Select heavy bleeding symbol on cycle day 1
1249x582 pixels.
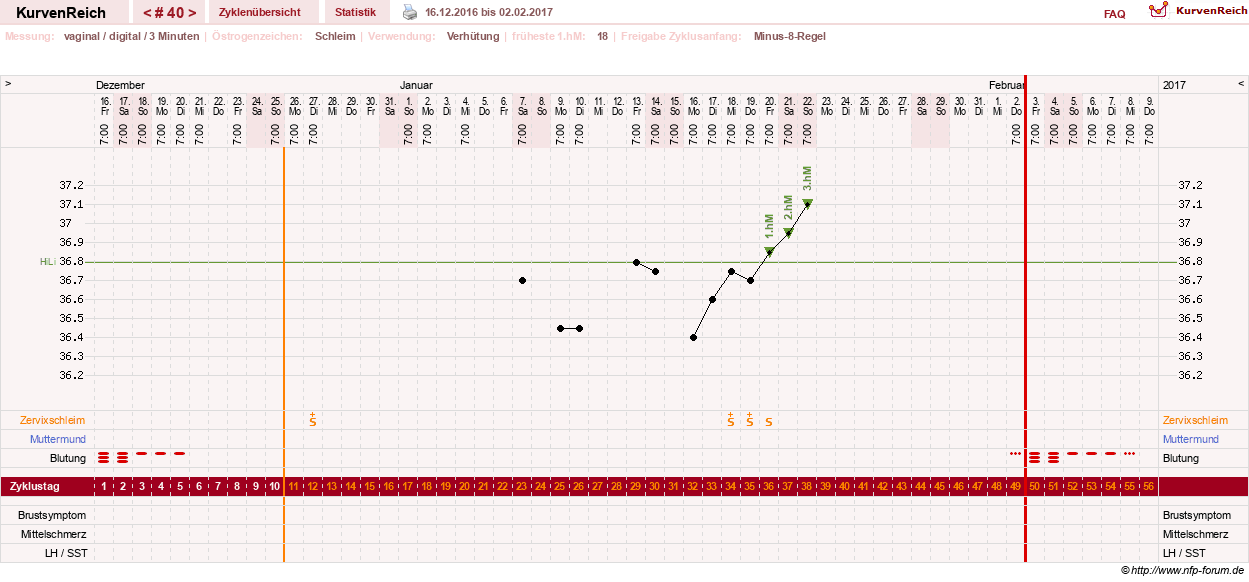[x=104, y=457]
